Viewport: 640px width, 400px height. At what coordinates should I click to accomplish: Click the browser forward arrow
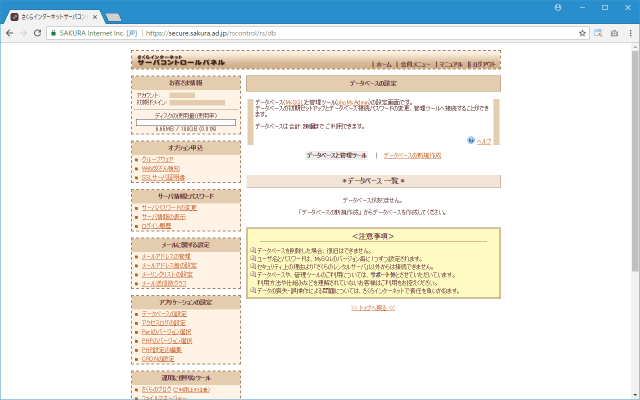[23, 33]
